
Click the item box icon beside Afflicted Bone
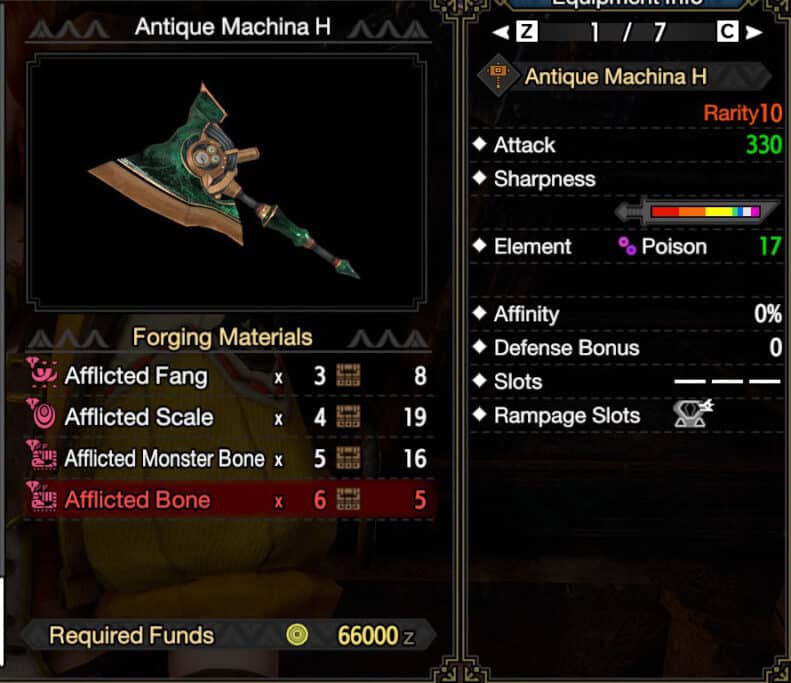click(x=348, y=500)
